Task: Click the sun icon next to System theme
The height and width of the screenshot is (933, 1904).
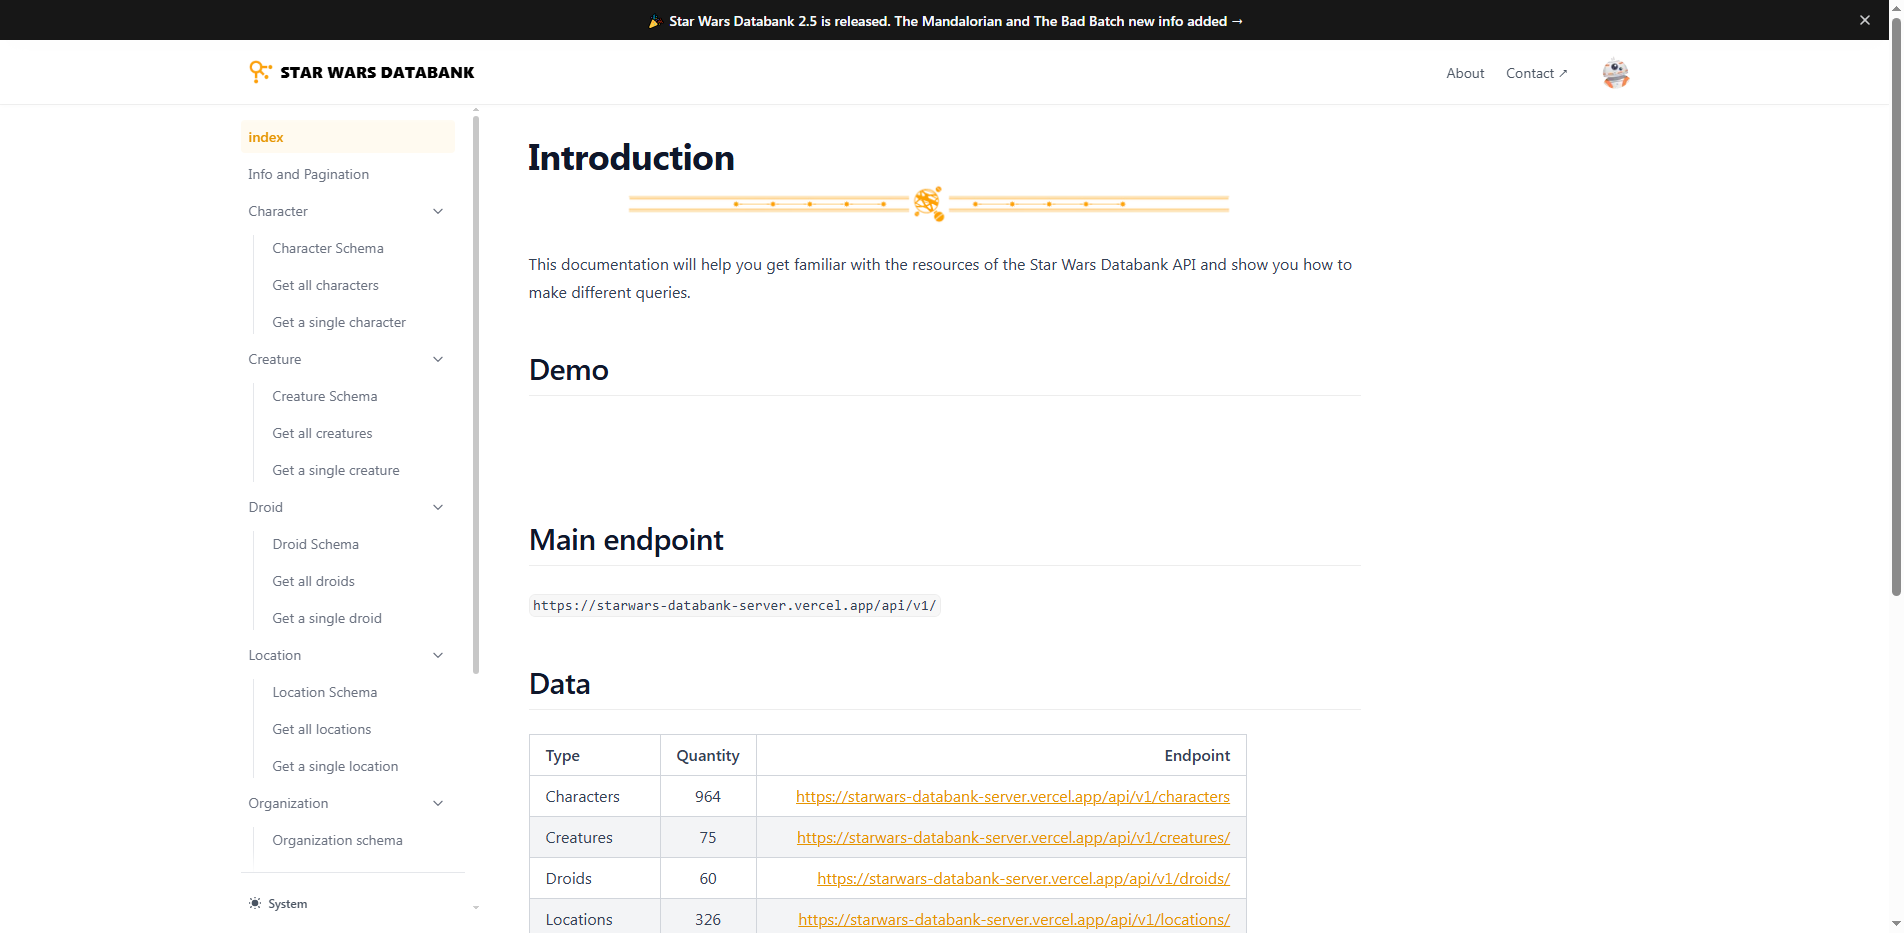Action: point(255,903)
